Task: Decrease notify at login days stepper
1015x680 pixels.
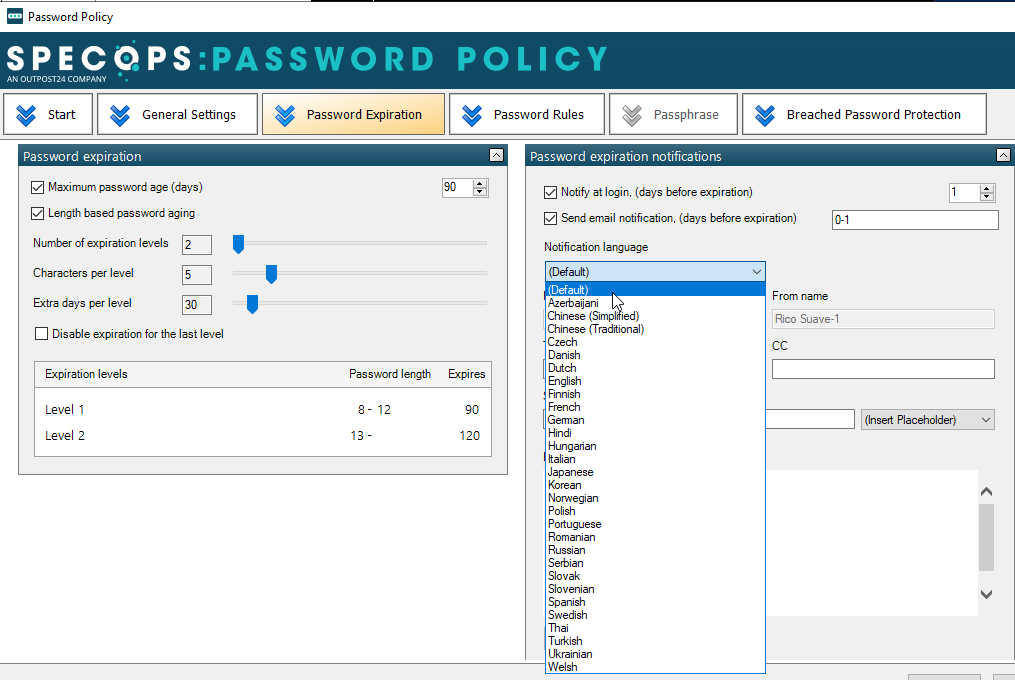Action: point(987,197)
